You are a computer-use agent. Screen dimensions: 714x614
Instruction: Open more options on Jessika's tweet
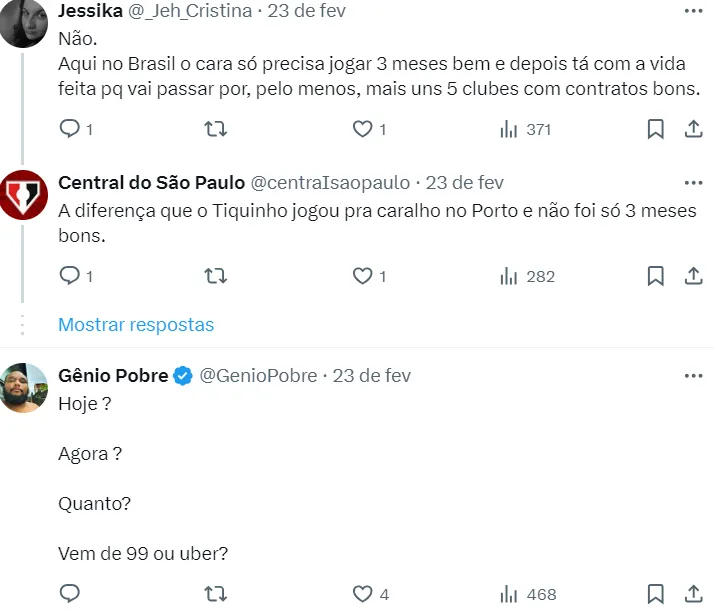click(692, 11)
